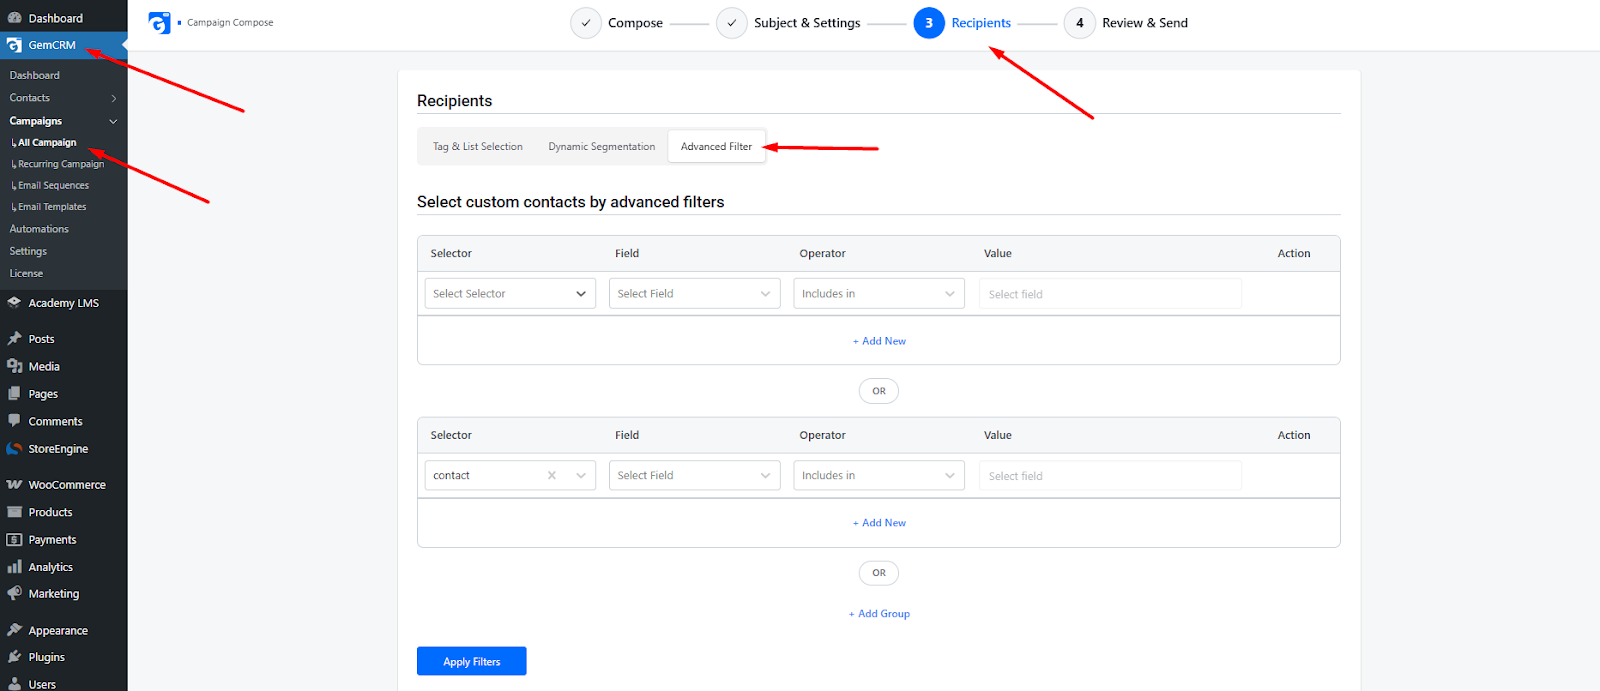Click the WooCommerce logo icon
Image resolution: width=1600 pixels, height=691 pixels.
tap(14, 485)
